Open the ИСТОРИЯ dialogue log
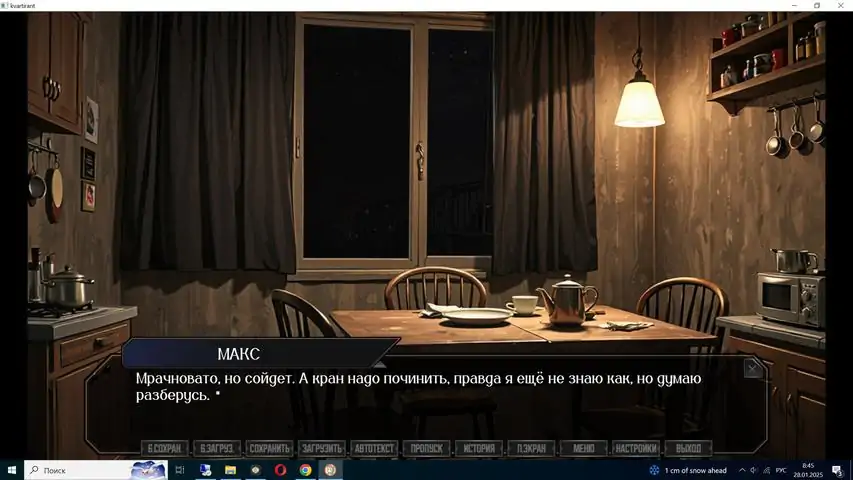The image size is (853, 480). tap(479, 448)
